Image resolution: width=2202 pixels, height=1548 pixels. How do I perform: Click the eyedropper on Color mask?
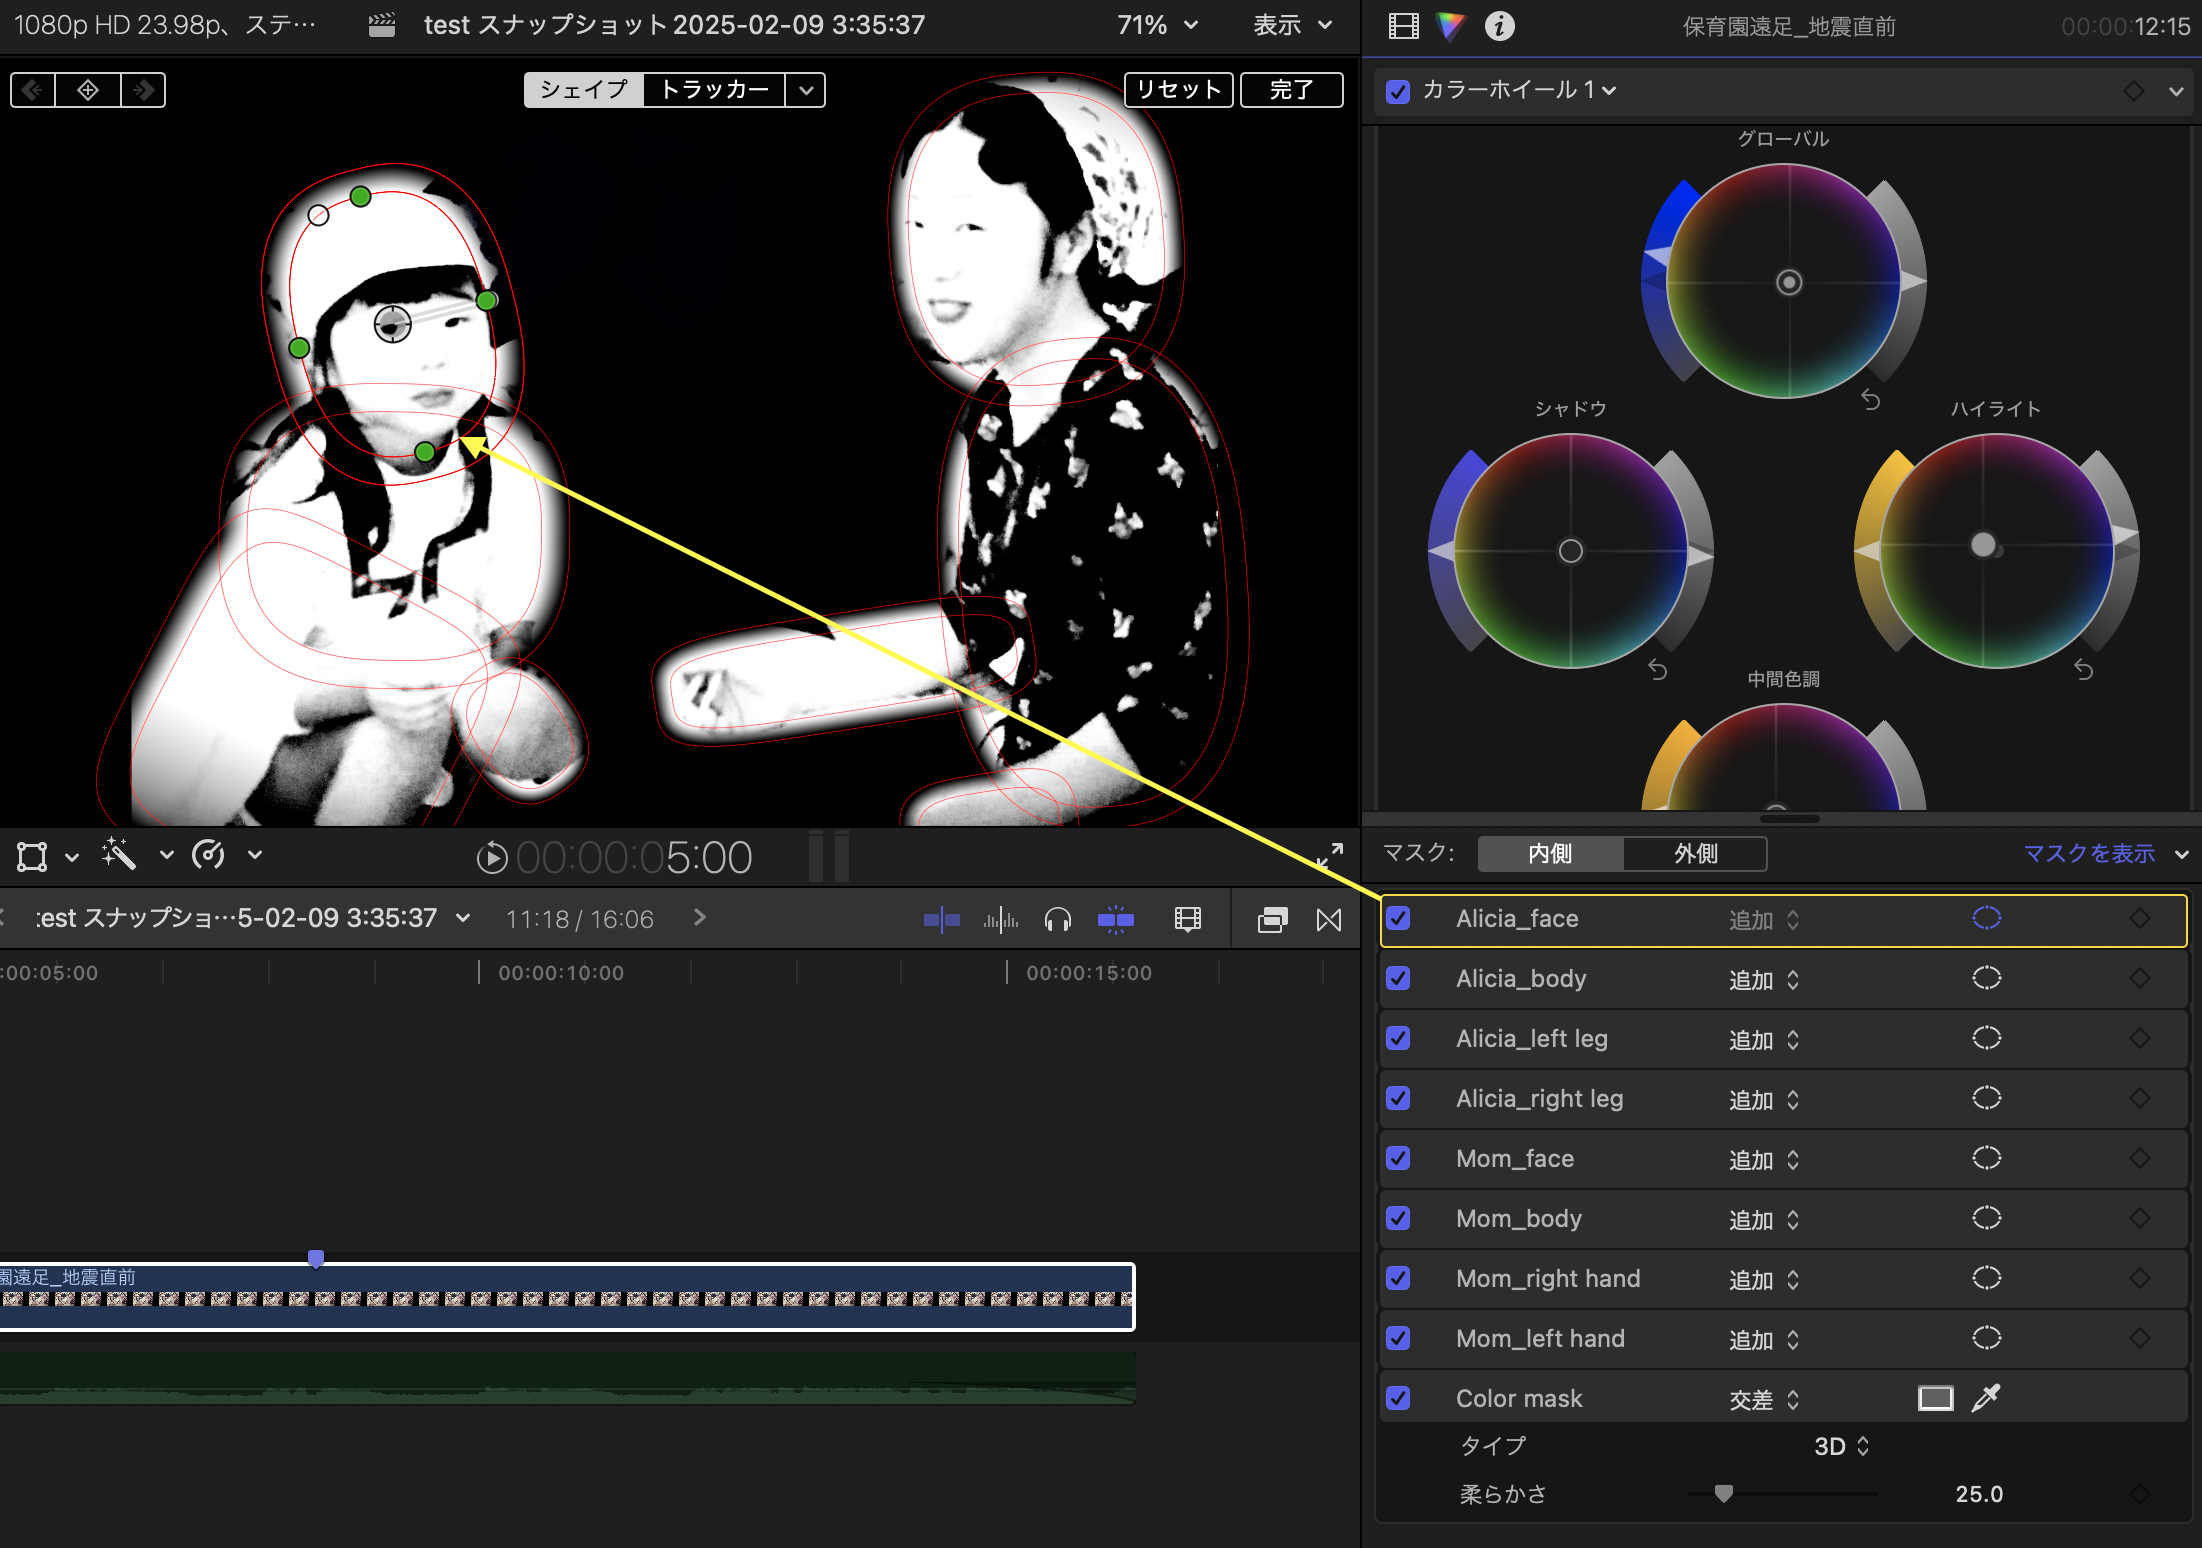(x=1986, y=1398)
